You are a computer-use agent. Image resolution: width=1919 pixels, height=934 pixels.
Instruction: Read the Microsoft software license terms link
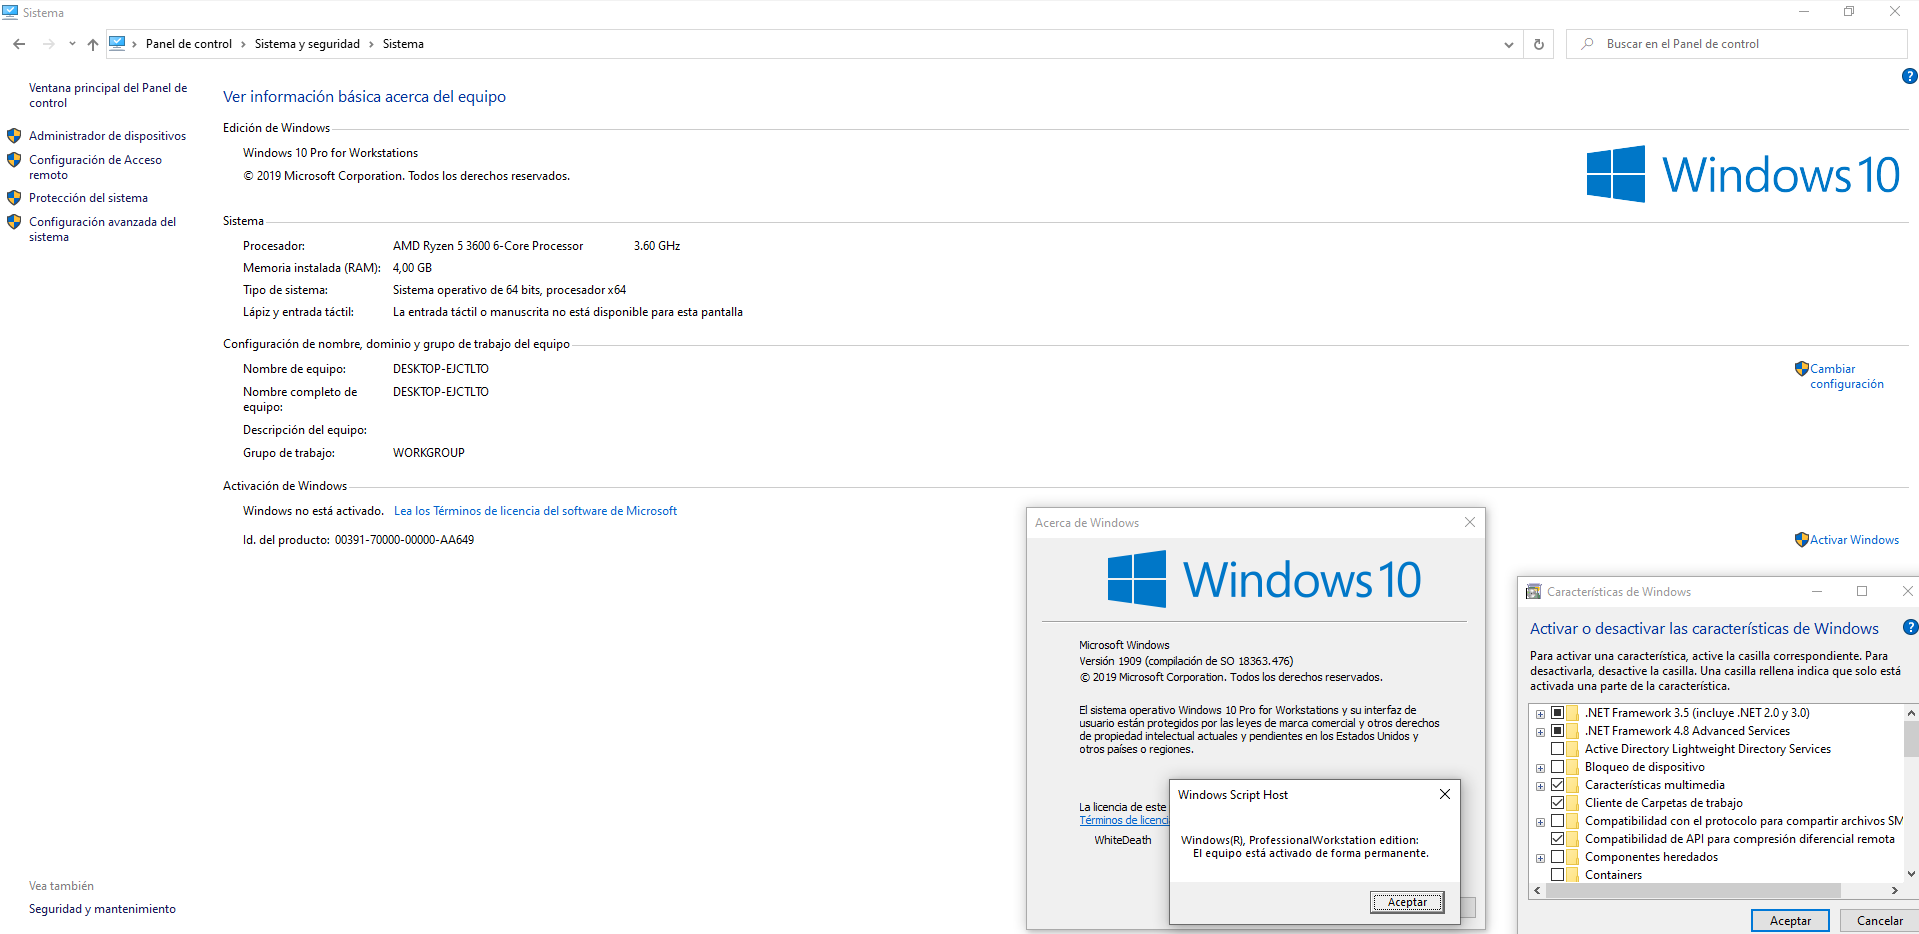(535, 511)
